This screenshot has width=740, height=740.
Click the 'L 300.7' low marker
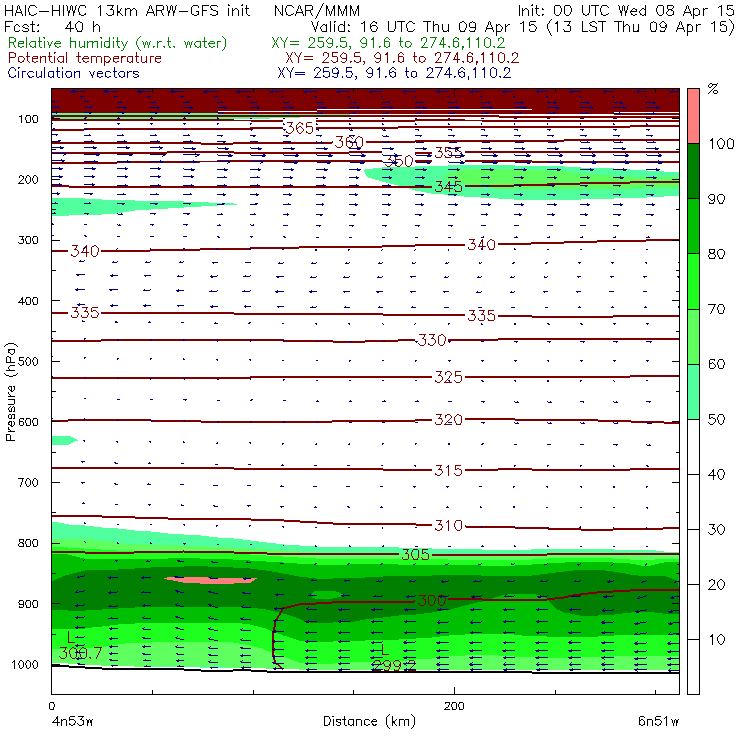80,646
